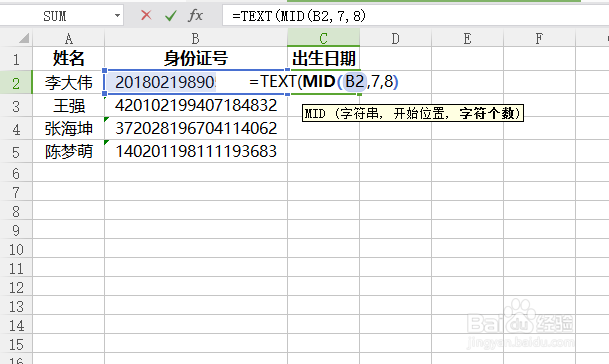Click the 出生日期 header cell
Viewport: 609px width, 364px height.
tap(324, 59)
